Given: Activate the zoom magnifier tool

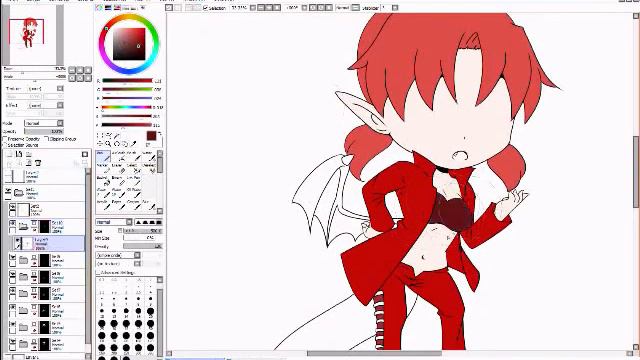Looking at the screenshot, I should 109,144.
